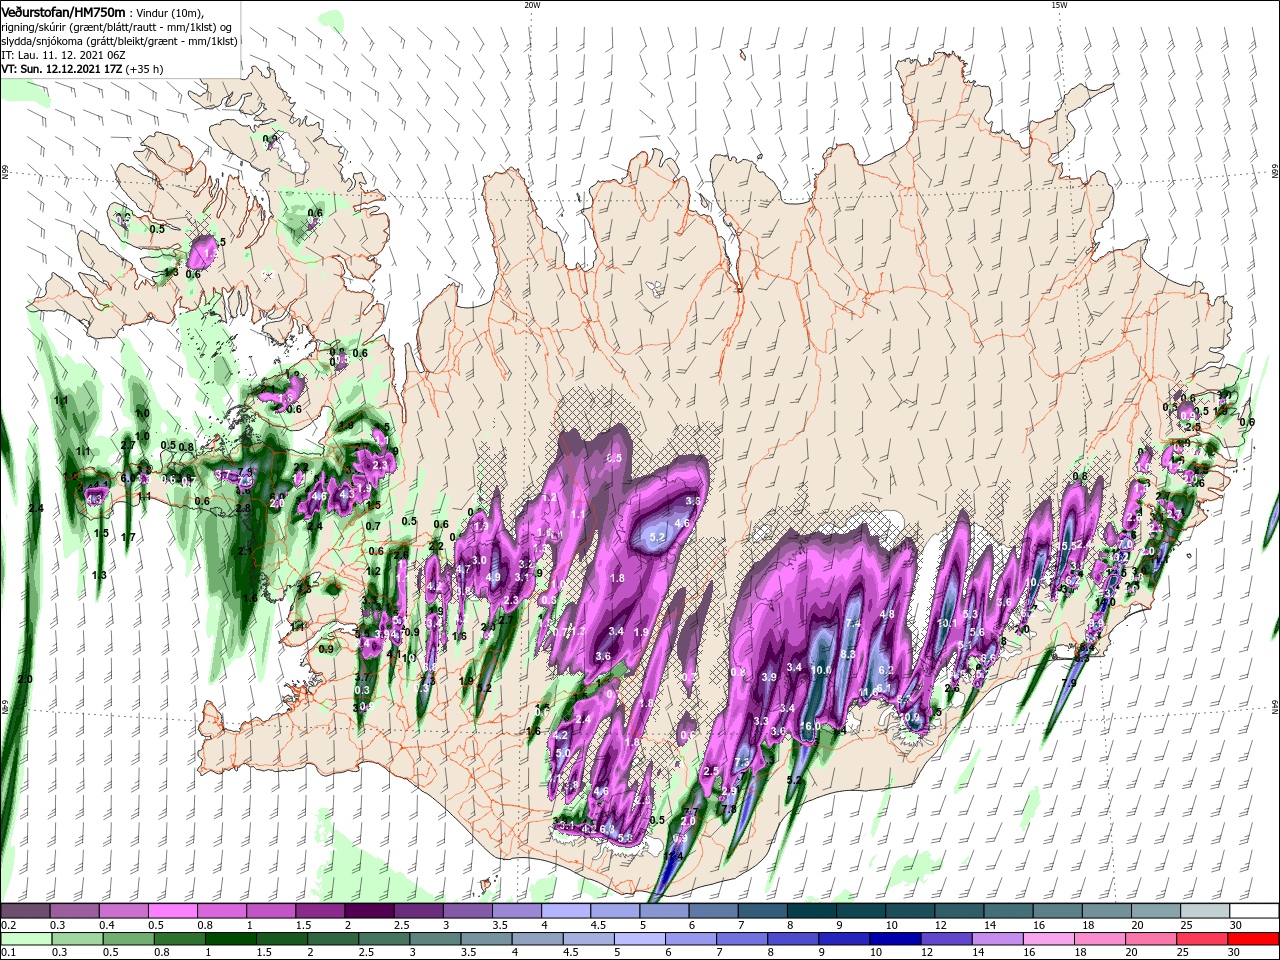Click the 0.2 label on the upper scale

tap(7, 925)
